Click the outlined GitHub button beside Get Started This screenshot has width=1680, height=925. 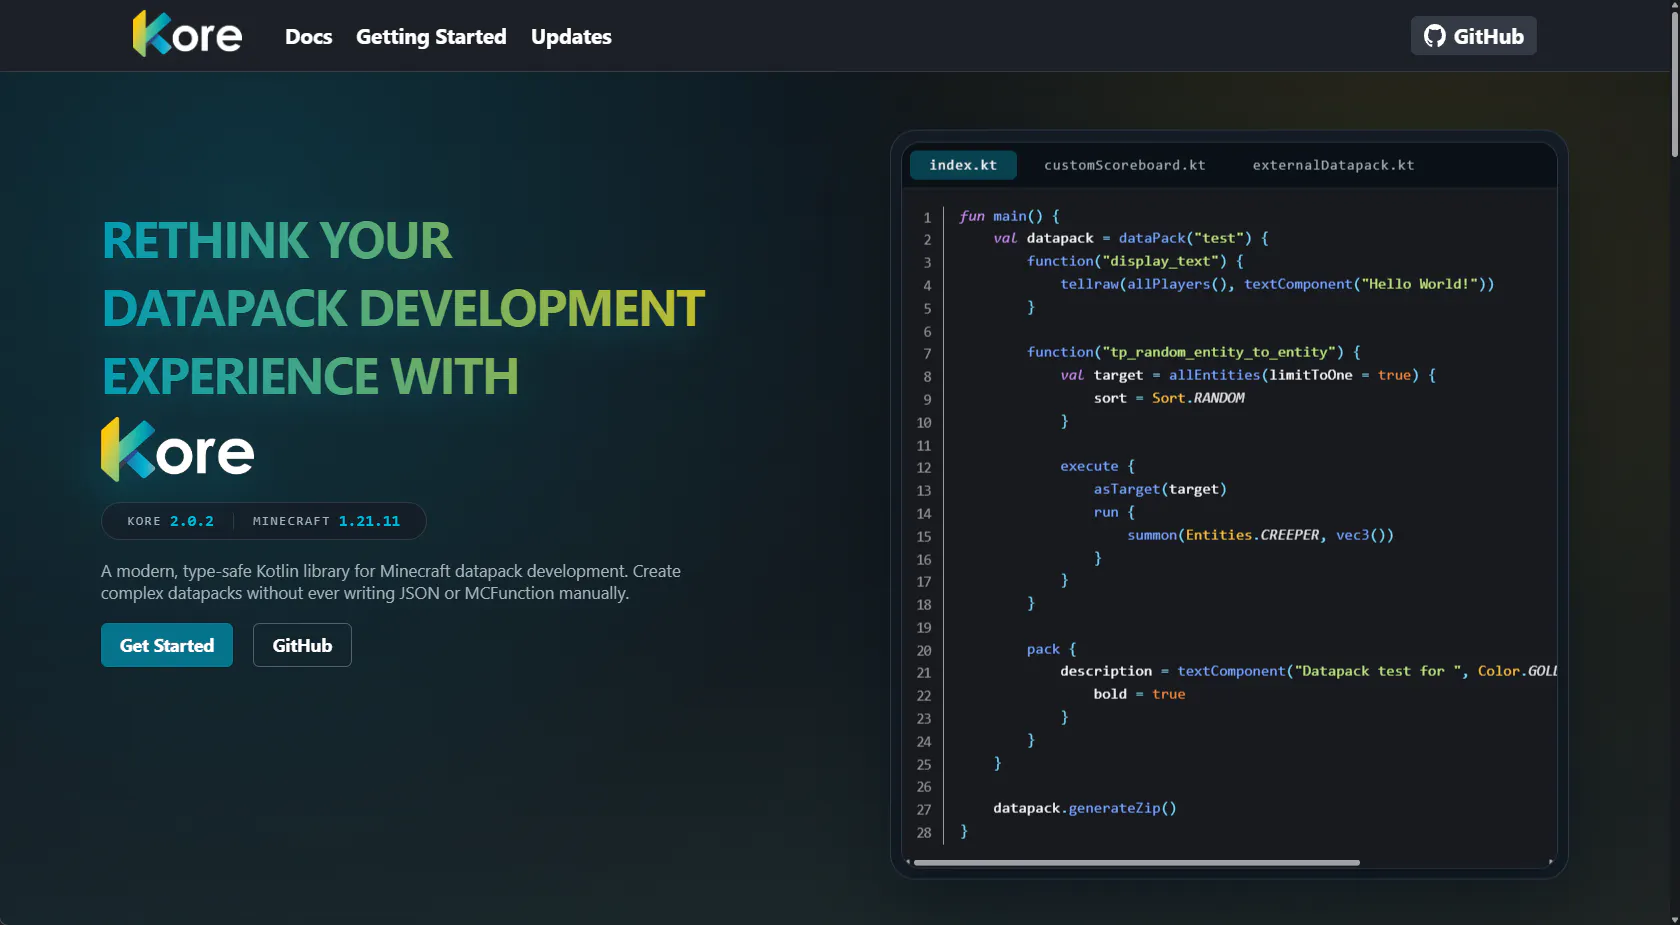(302, 645)
